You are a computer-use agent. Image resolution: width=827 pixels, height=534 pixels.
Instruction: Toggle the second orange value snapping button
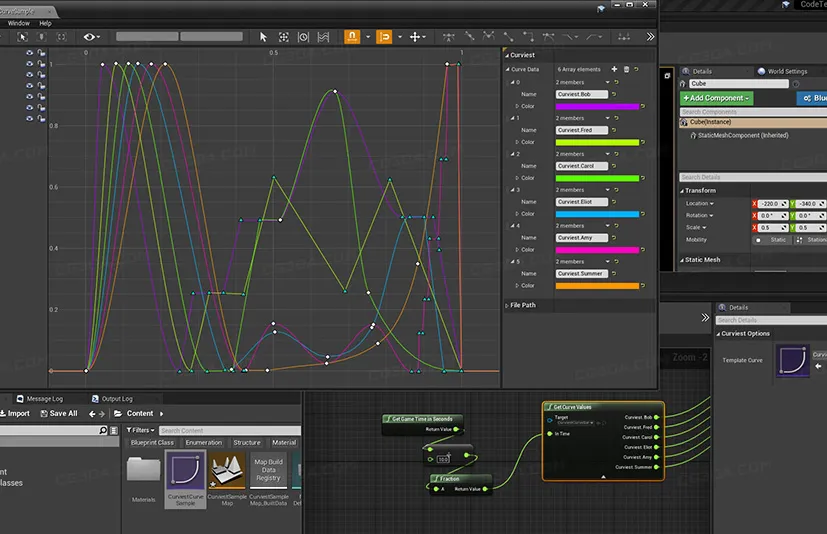384,36
